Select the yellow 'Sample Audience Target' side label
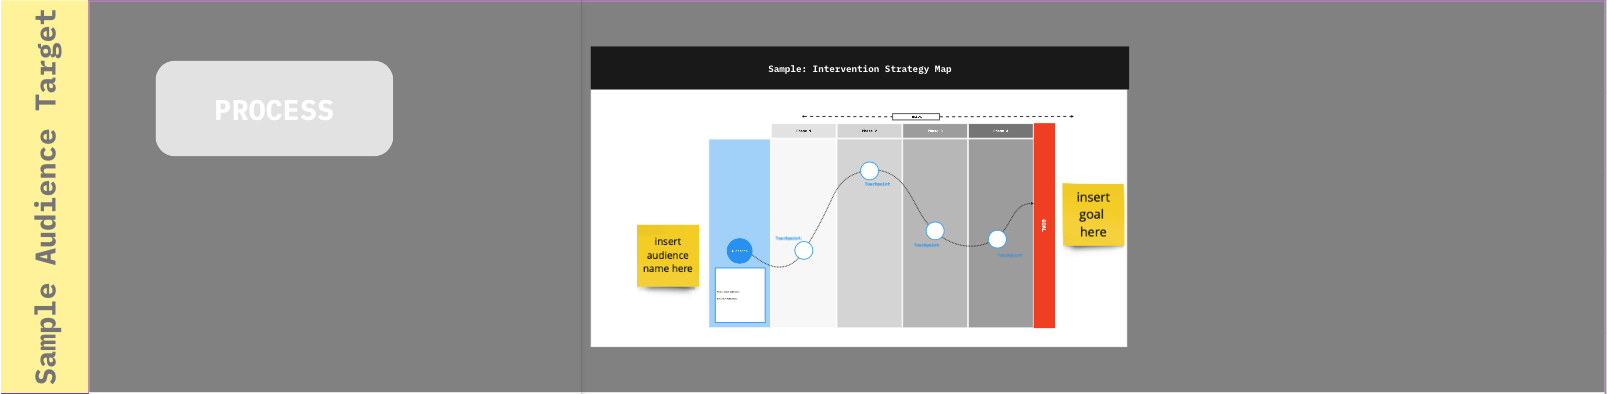 pyautogui.click(x=45, y=197)
